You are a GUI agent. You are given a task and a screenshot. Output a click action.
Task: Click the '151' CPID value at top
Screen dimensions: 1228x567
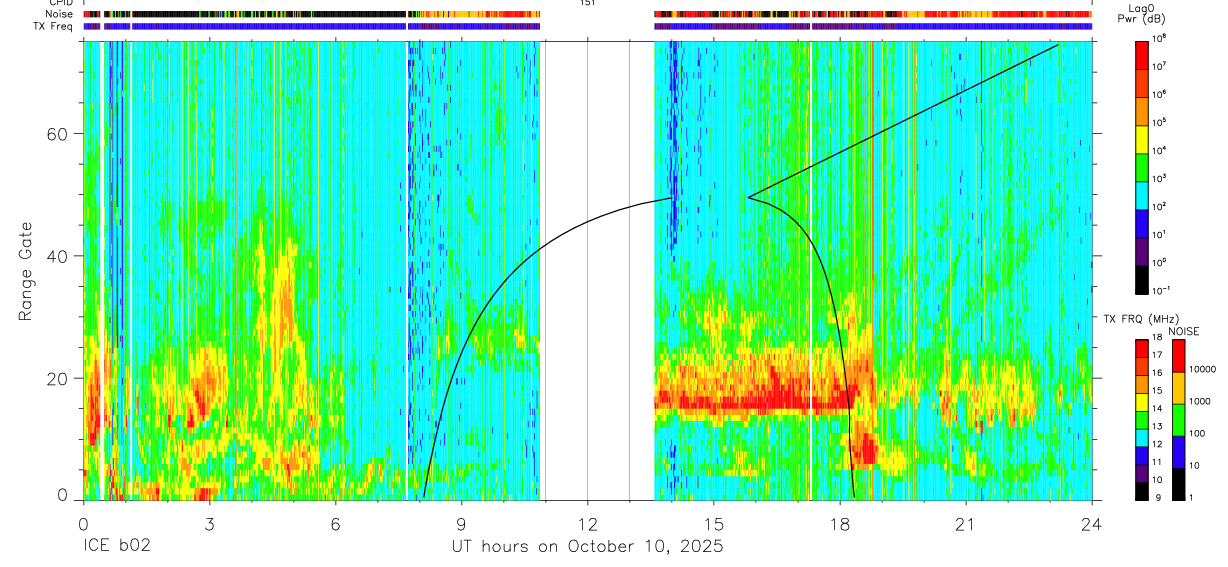point(588,4)
